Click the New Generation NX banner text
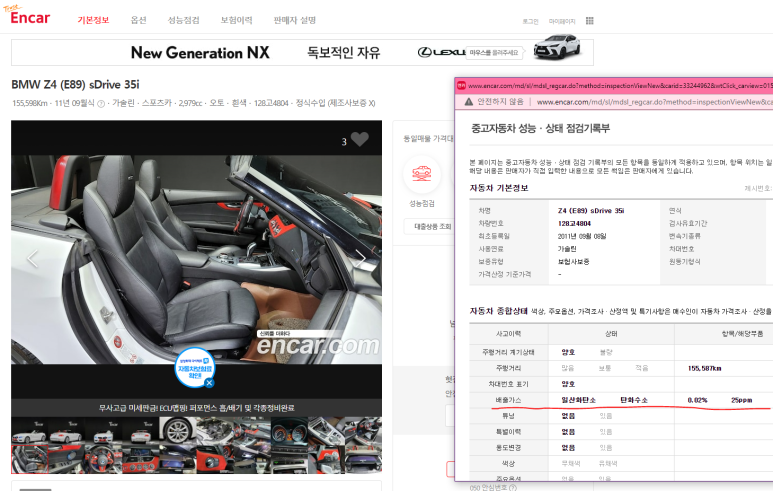The width and height of the screenshot is (773, 491). [200, 52]
